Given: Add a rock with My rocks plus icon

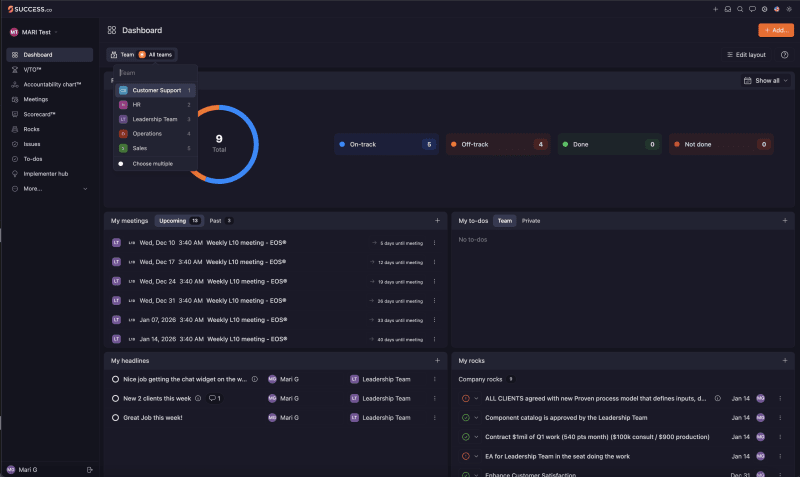Looking at the screenshot, I should coord(785,360).
